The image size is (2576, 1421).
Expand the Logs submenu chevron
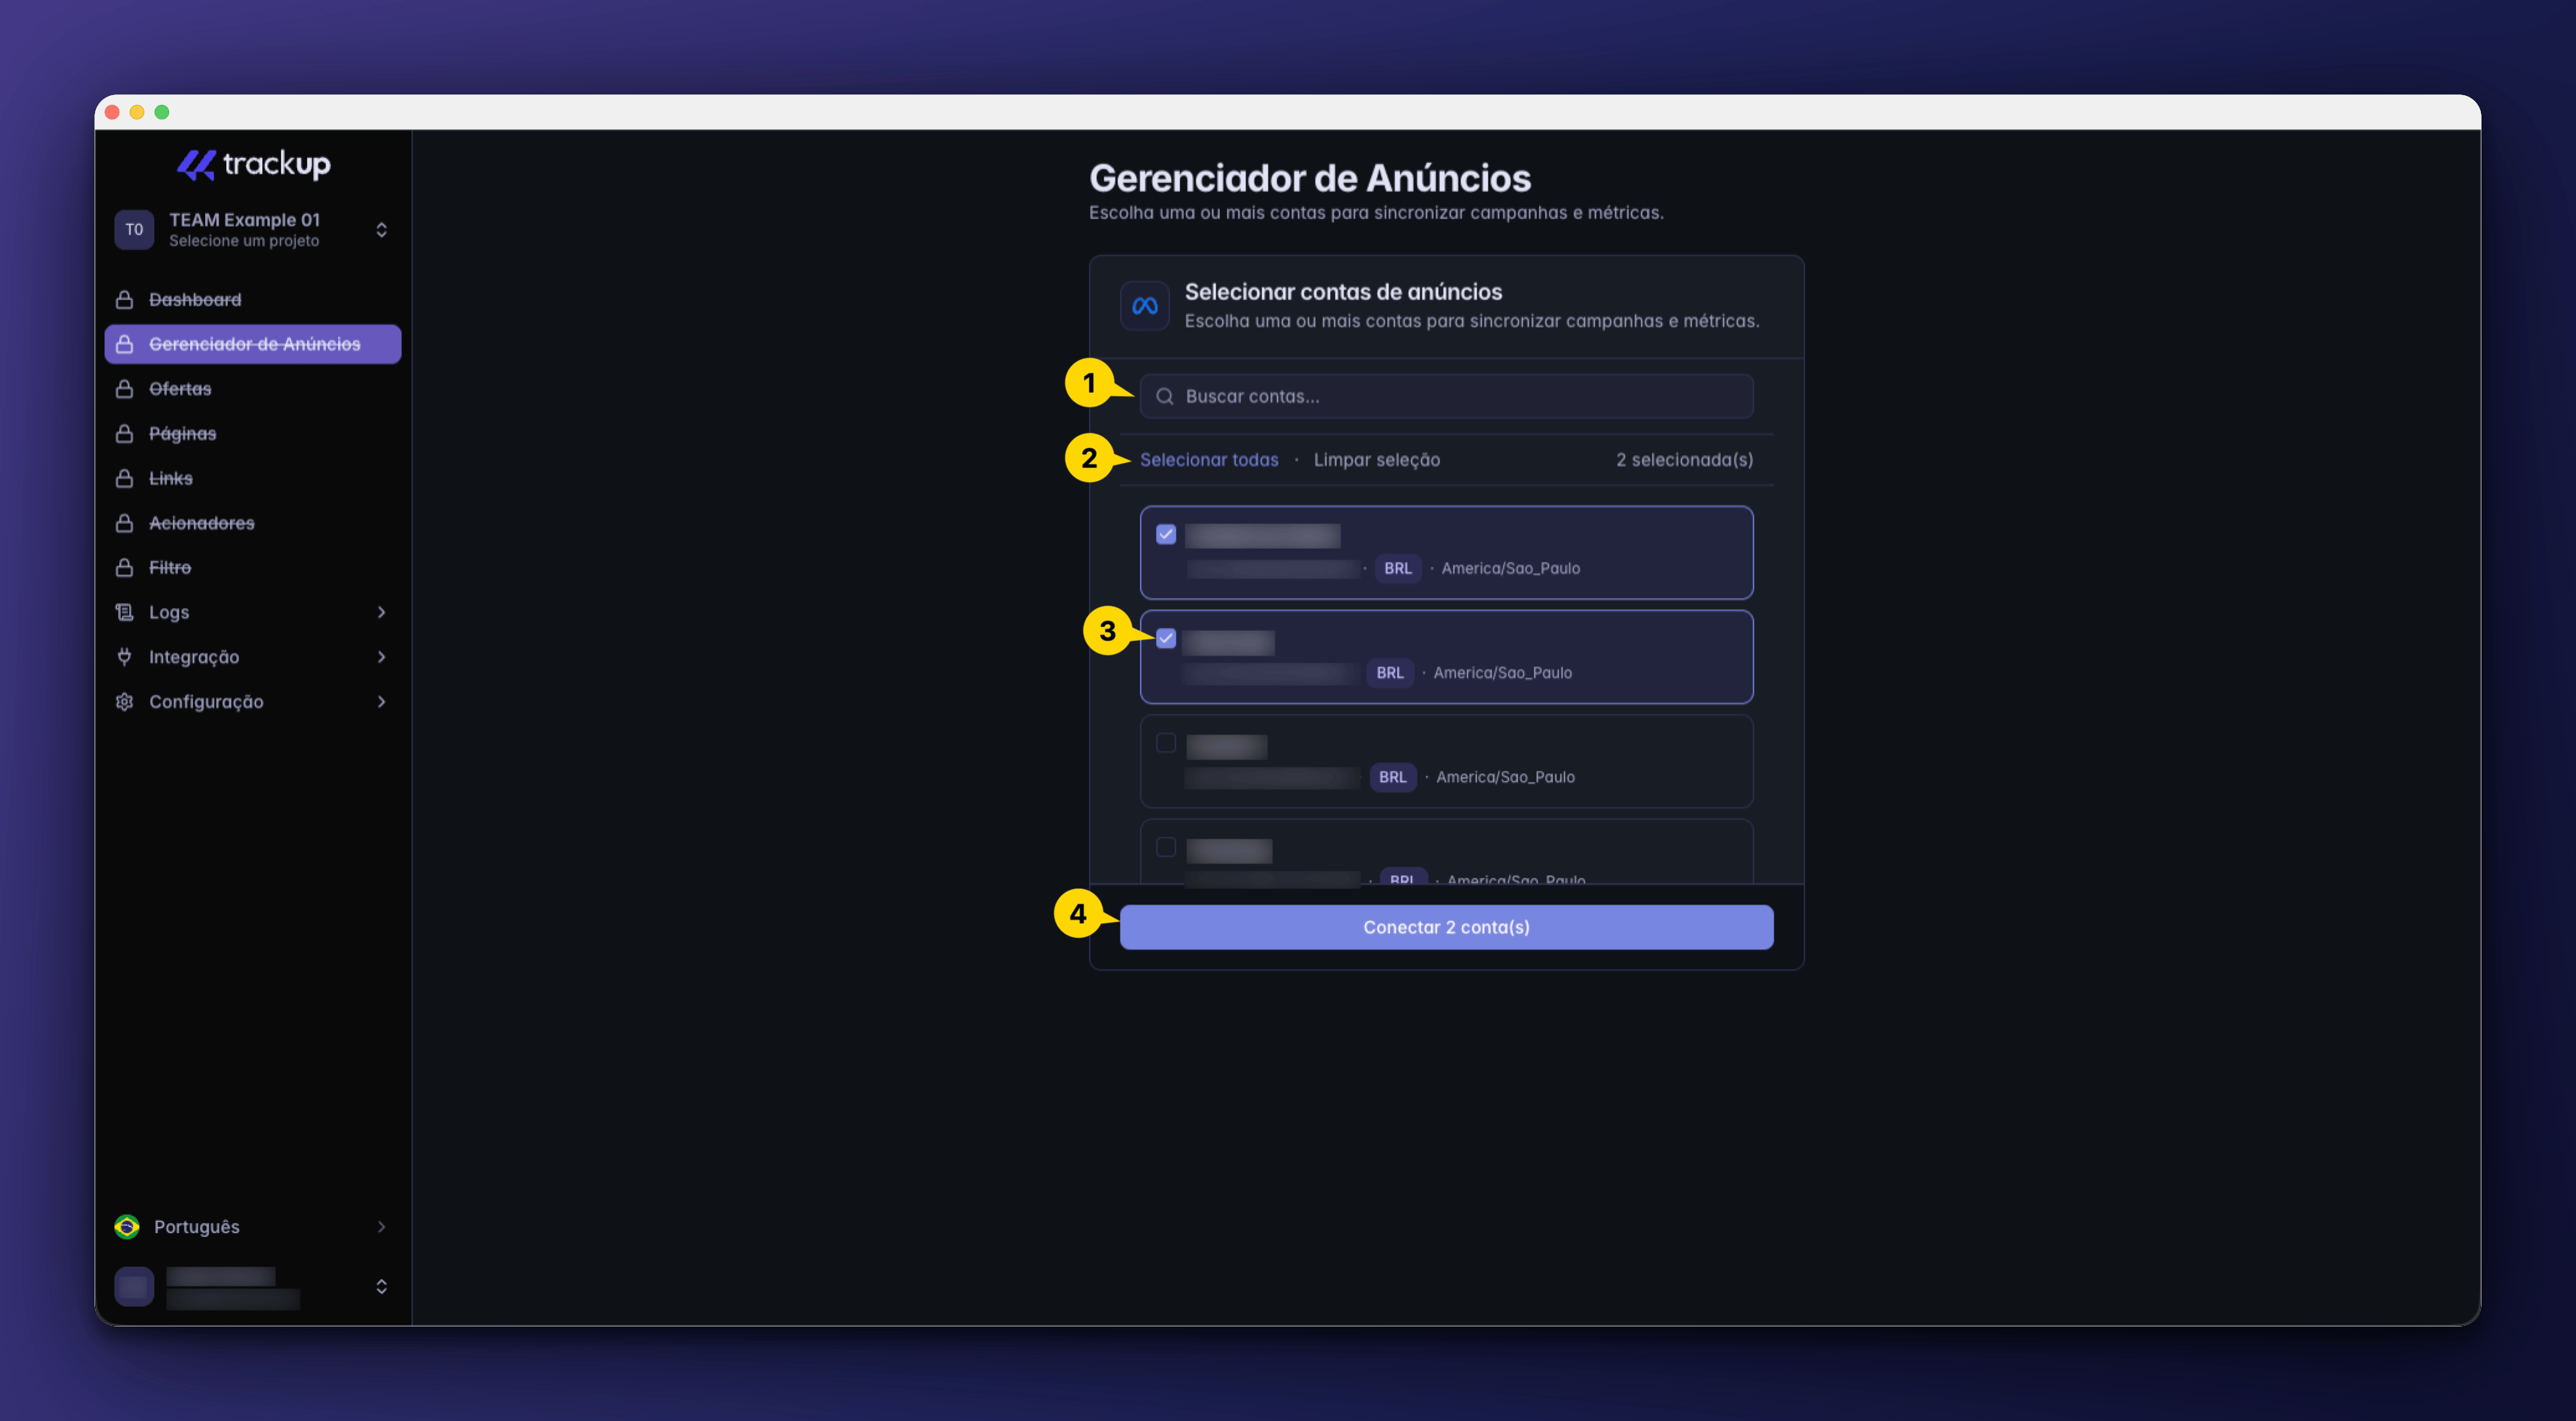pyautogui.click(x=381, y=611)
